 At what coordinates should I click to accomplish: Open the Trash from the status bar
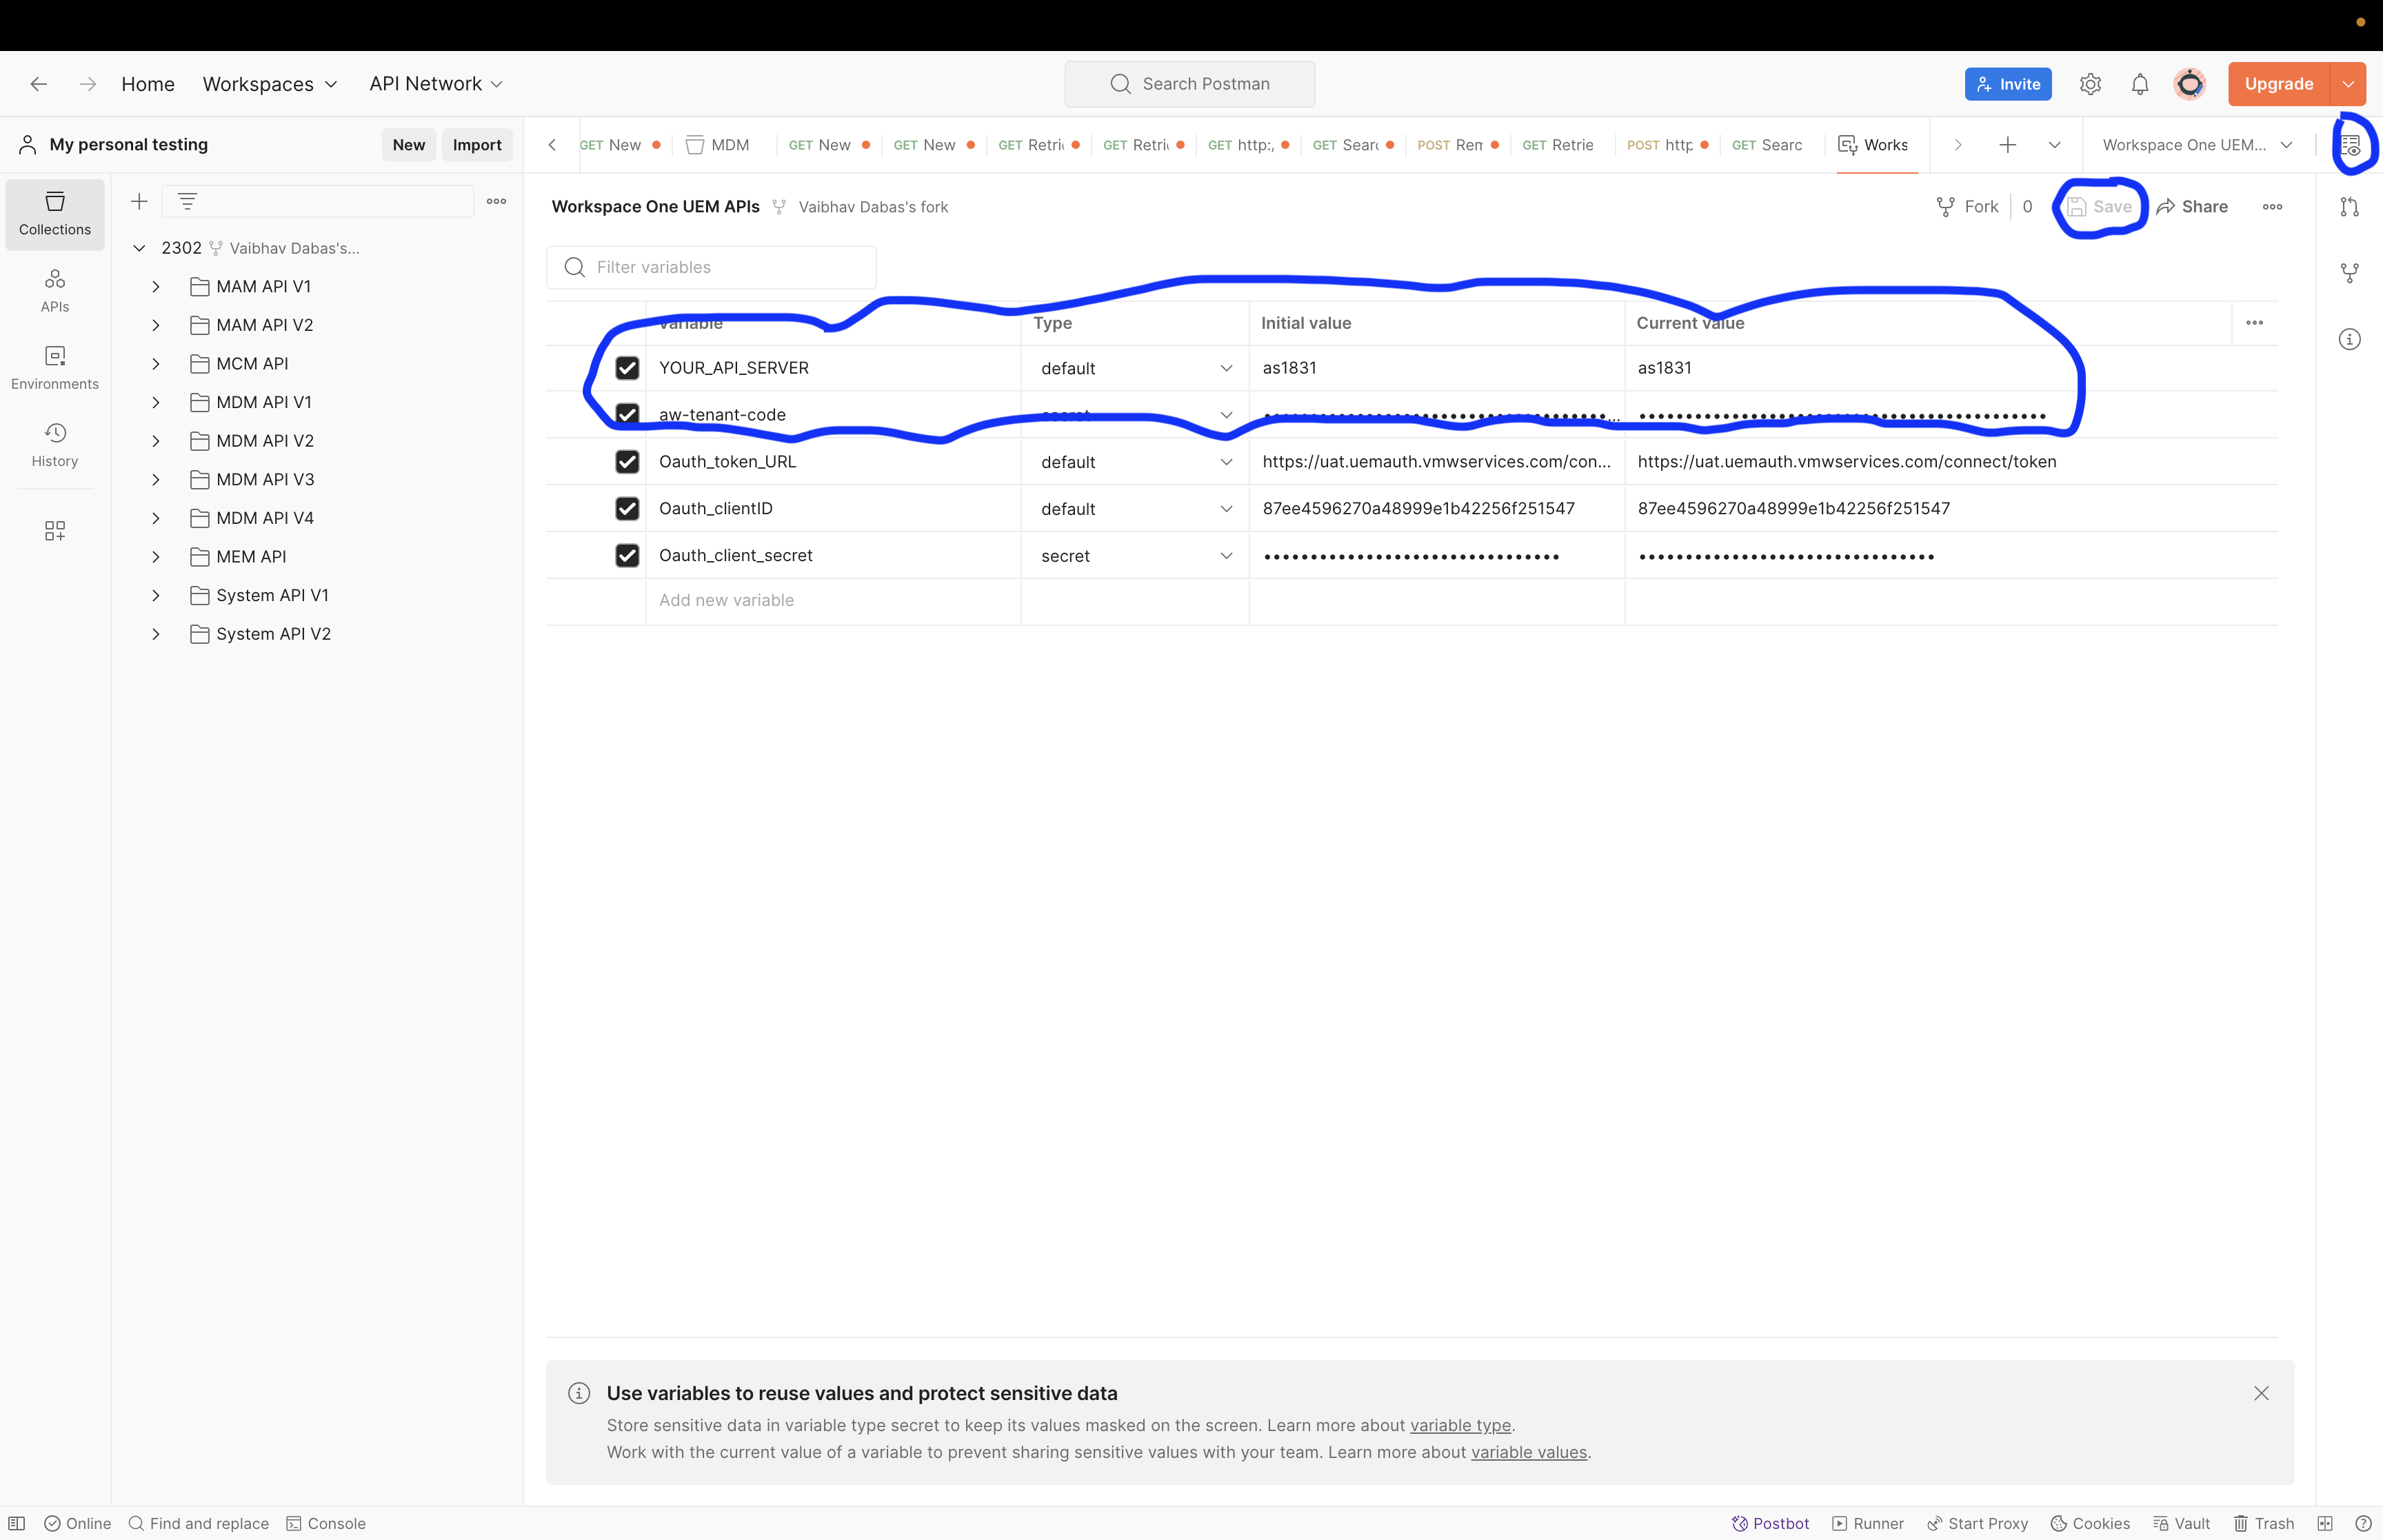(2264, 1523)
